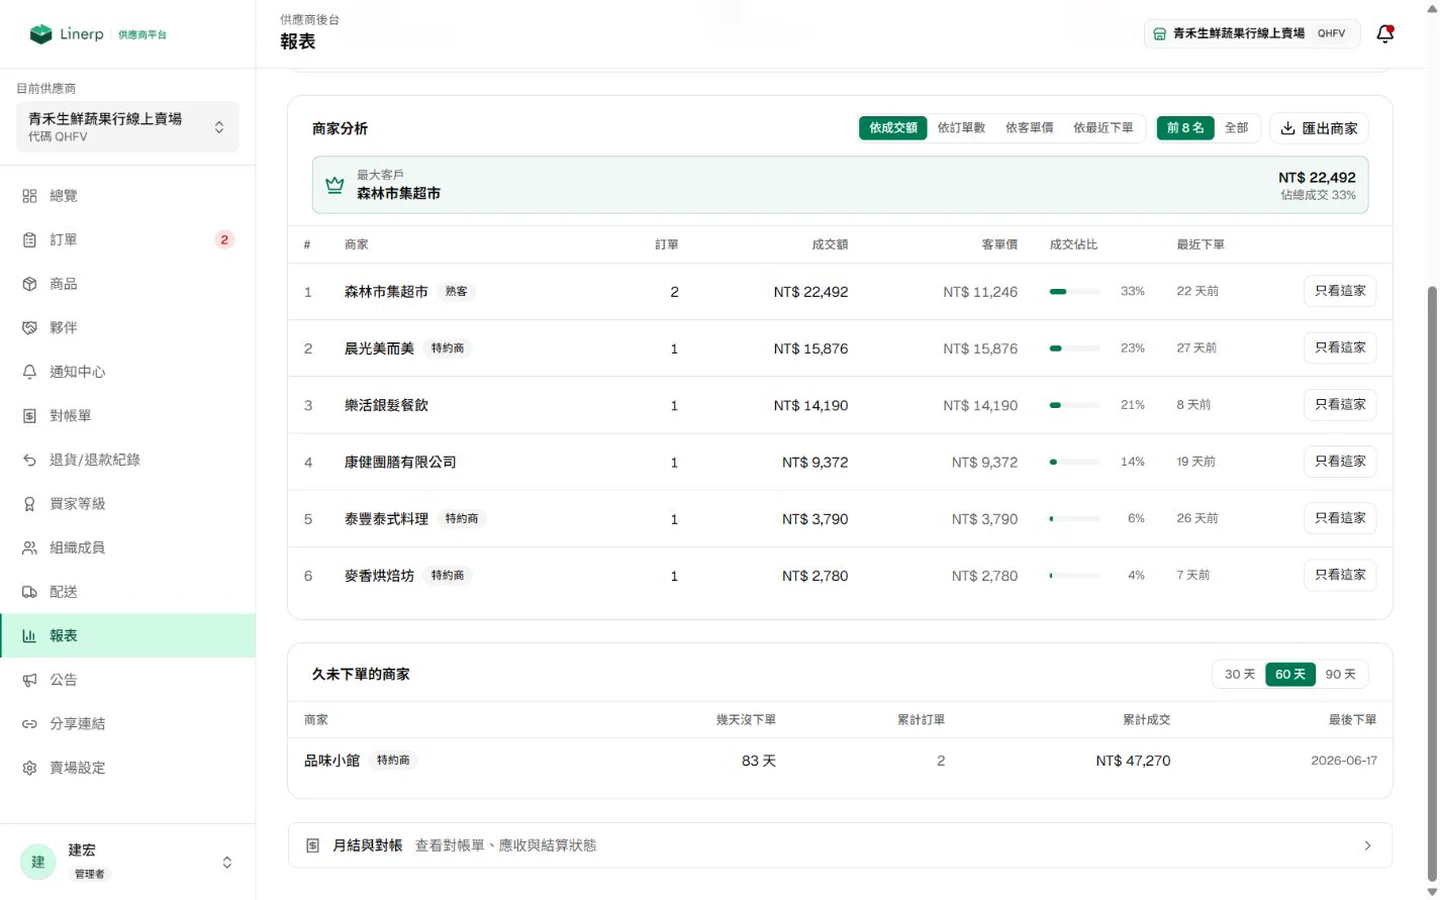Click the 熟客 tag beside 森林市集超市

(456, 292)
